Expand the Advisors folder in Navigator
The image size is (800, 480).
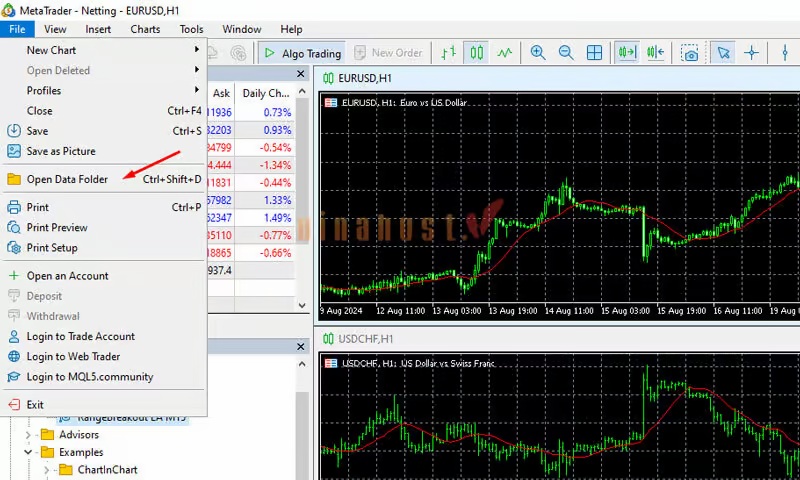tap(28, 435)
